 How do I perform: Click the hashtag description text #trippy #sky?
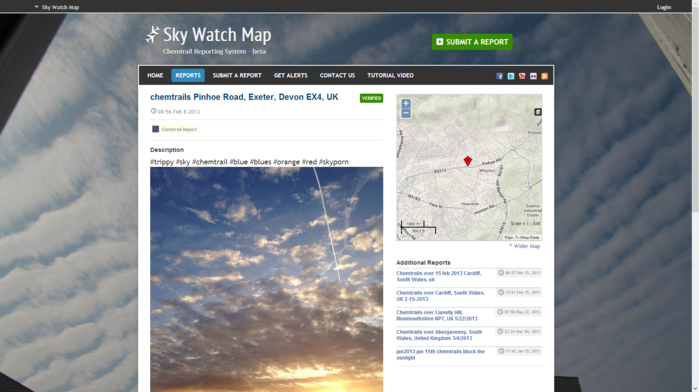click(249, 162)
